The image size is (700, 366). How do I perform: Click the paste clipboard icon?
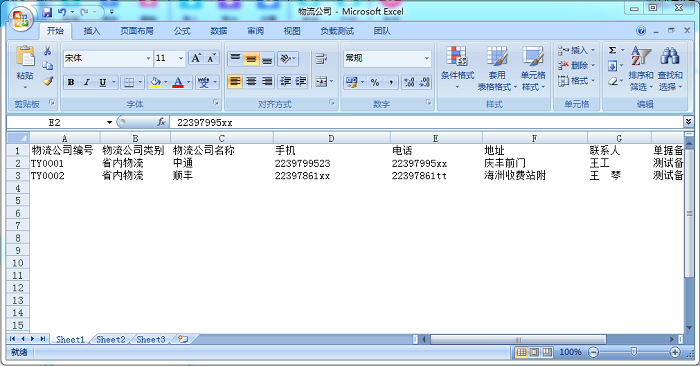click(25, 56)
